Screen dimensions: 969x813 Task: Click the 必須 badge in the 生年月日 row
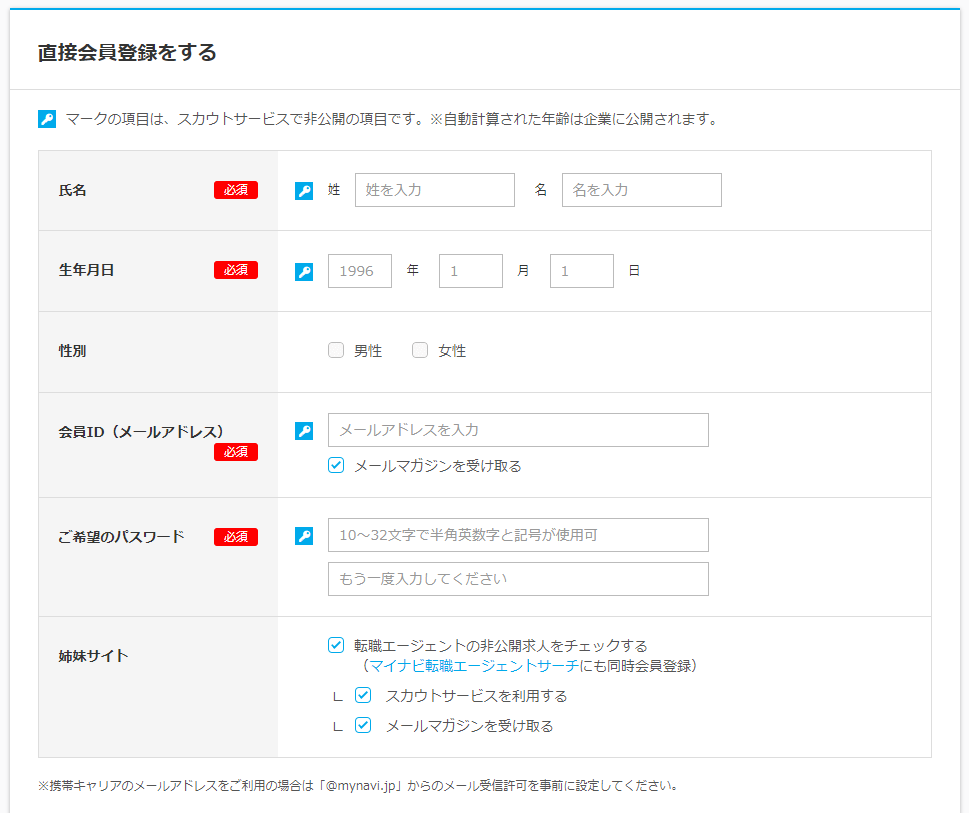[x=236, y=270]
